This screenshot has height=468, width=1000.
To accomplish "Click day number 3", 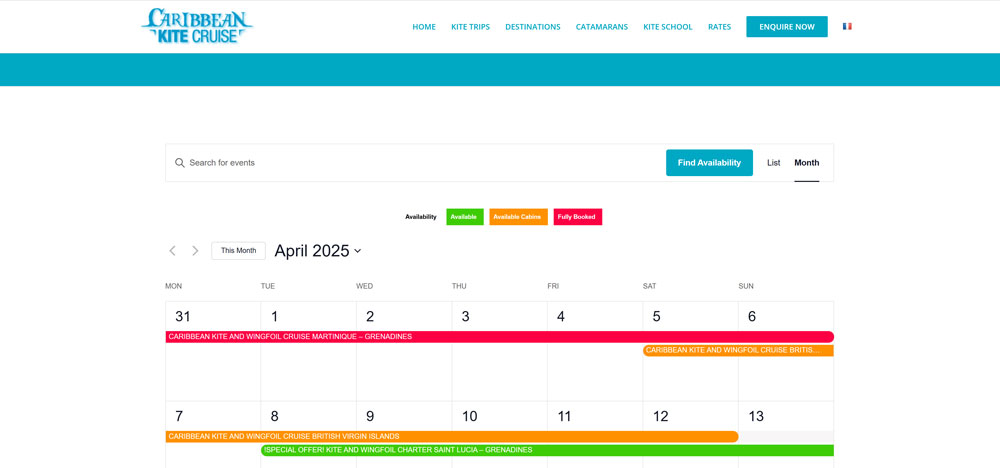I will click(x=466, y=316).
